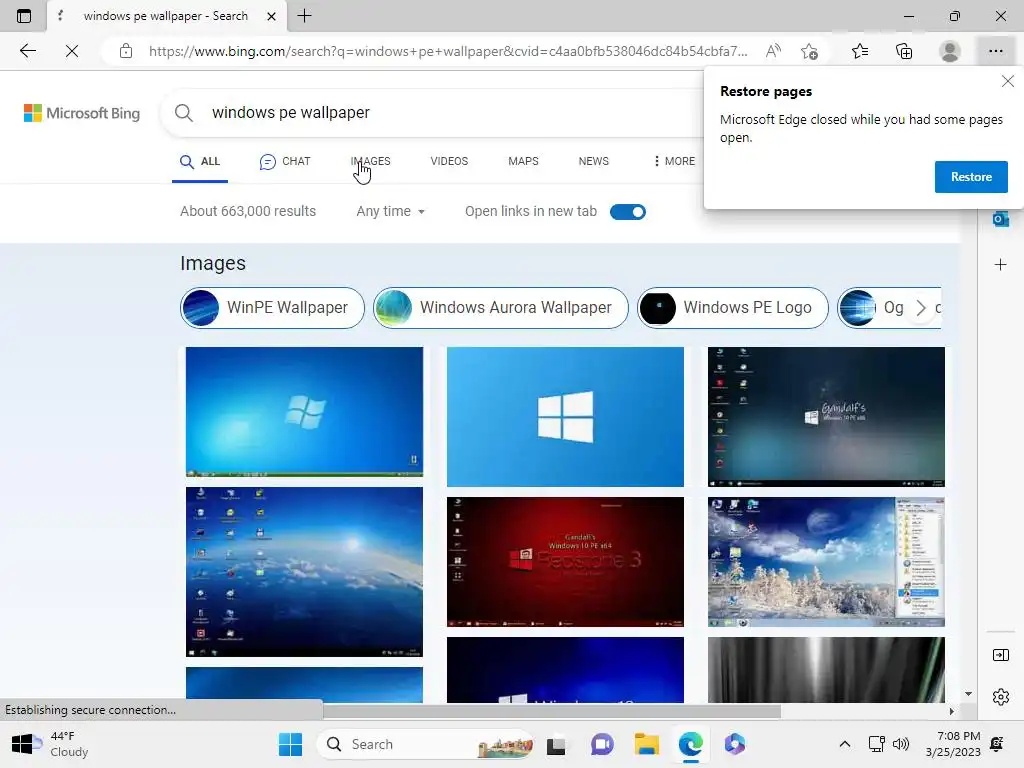Expand the MORE search categories
This screenshot has height=768, width=1024.
pos(674,161)
